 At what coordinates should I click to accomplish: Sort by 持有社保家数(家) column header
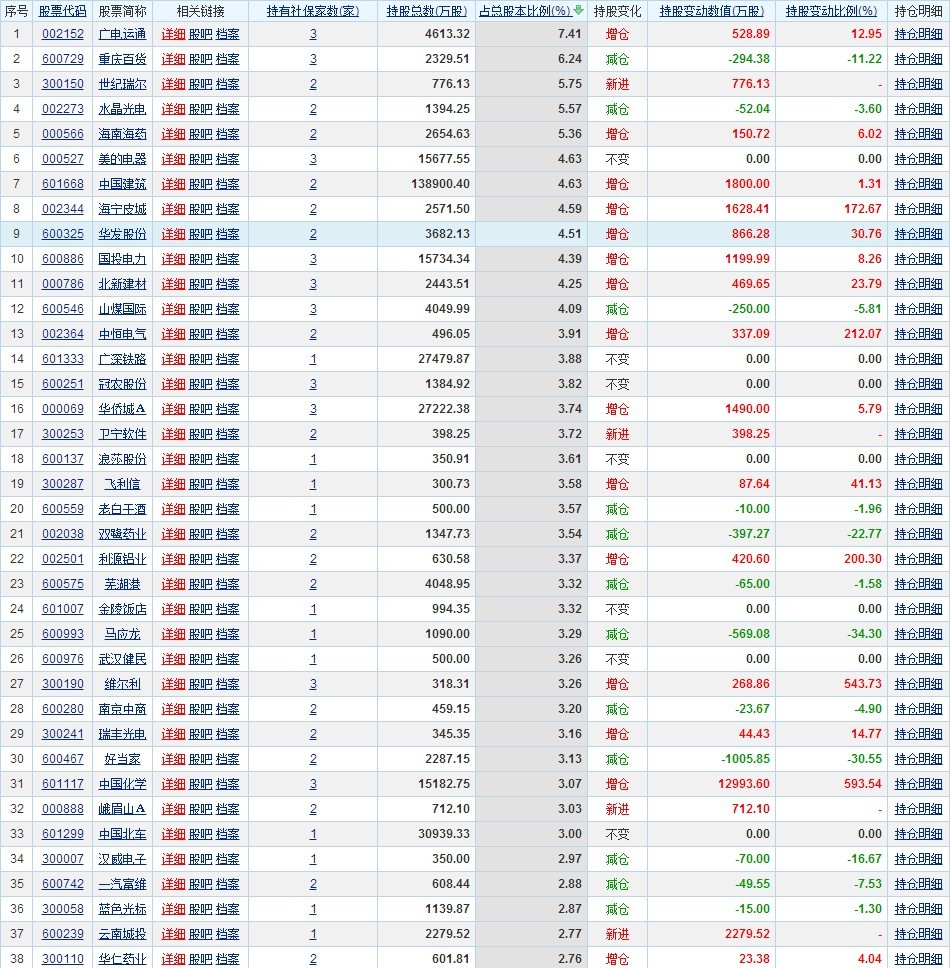click(313, 11)
